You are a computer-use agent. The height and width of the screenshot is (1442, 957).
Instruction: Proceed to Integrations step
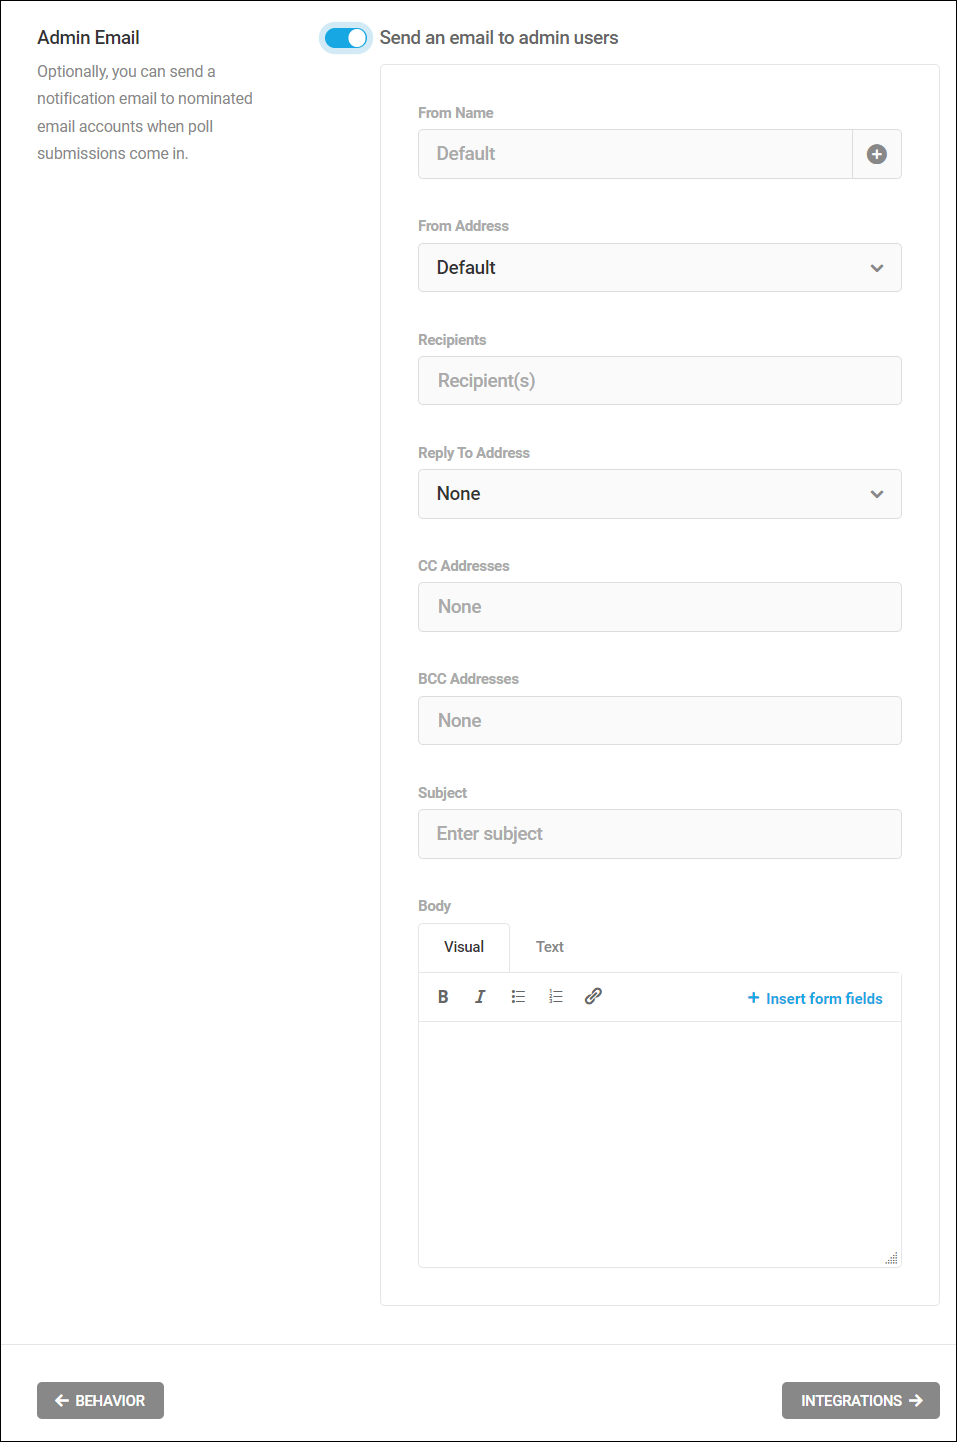click(861, 1400)
